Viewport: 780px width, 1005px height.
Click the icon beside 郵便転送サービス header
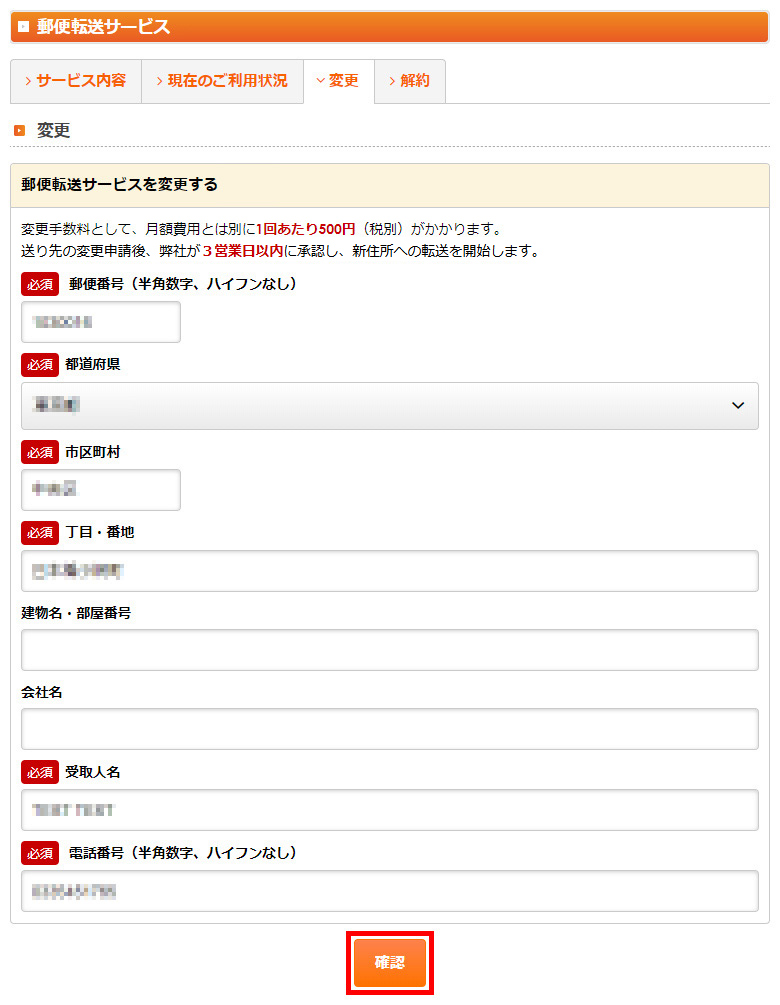[24, 27]
